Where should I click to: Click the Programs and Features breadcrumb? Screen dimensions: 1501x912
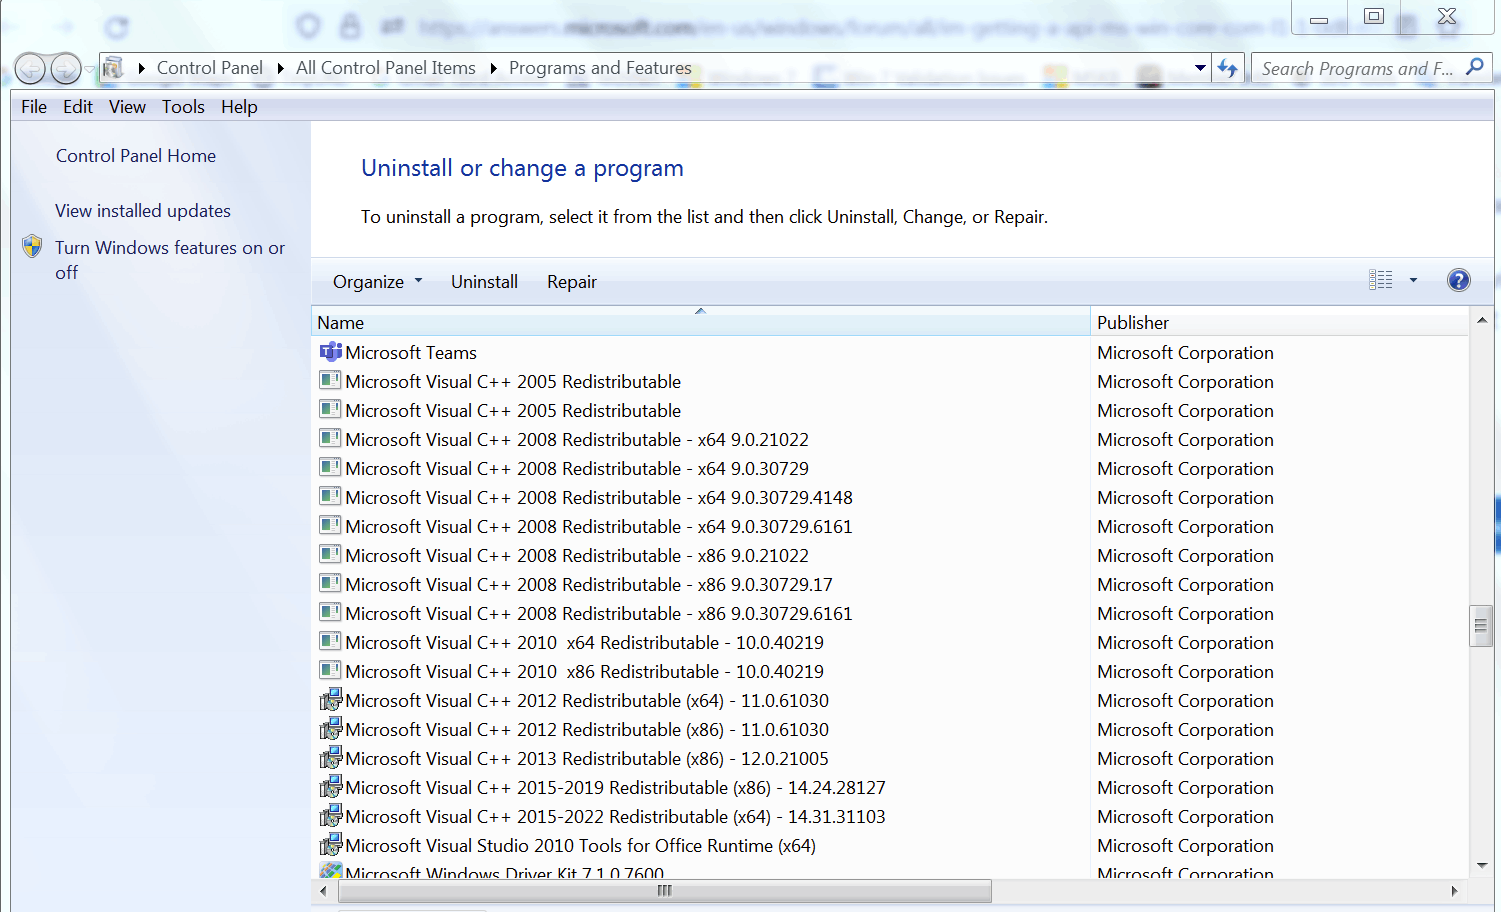[x=600, y=68]
